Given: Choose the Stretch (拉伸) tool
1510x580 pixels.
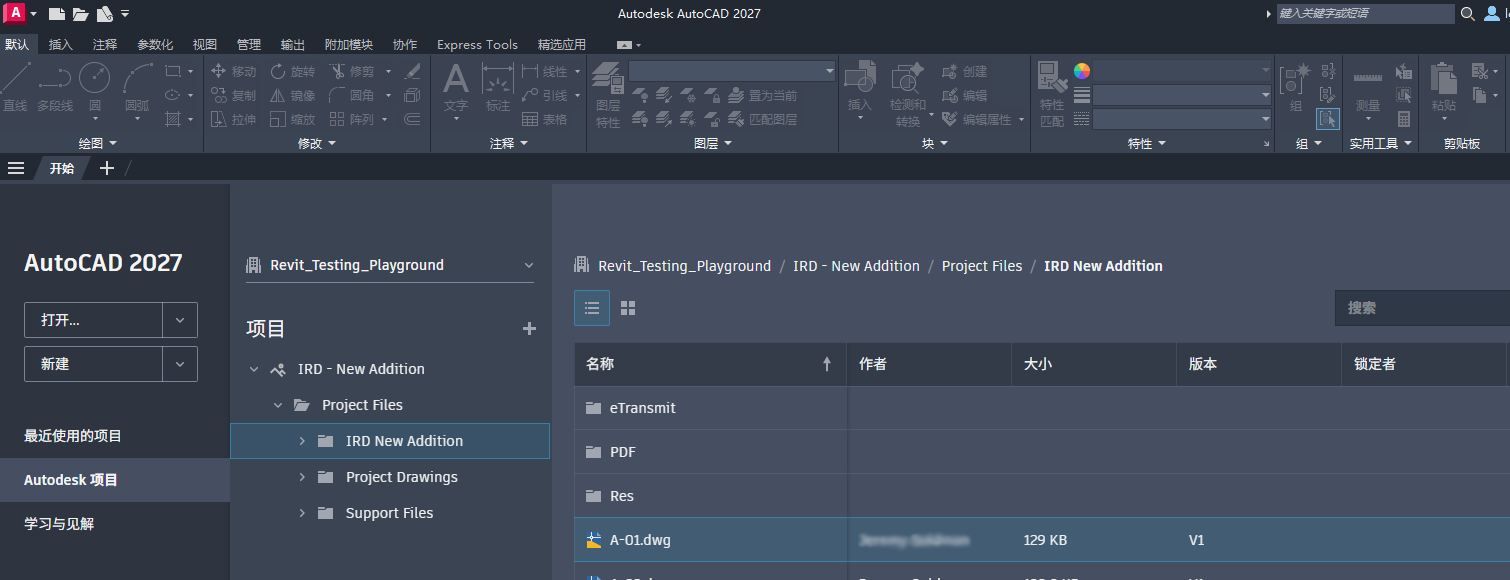Looking at the screenshot, I should (x=233, y=120).
